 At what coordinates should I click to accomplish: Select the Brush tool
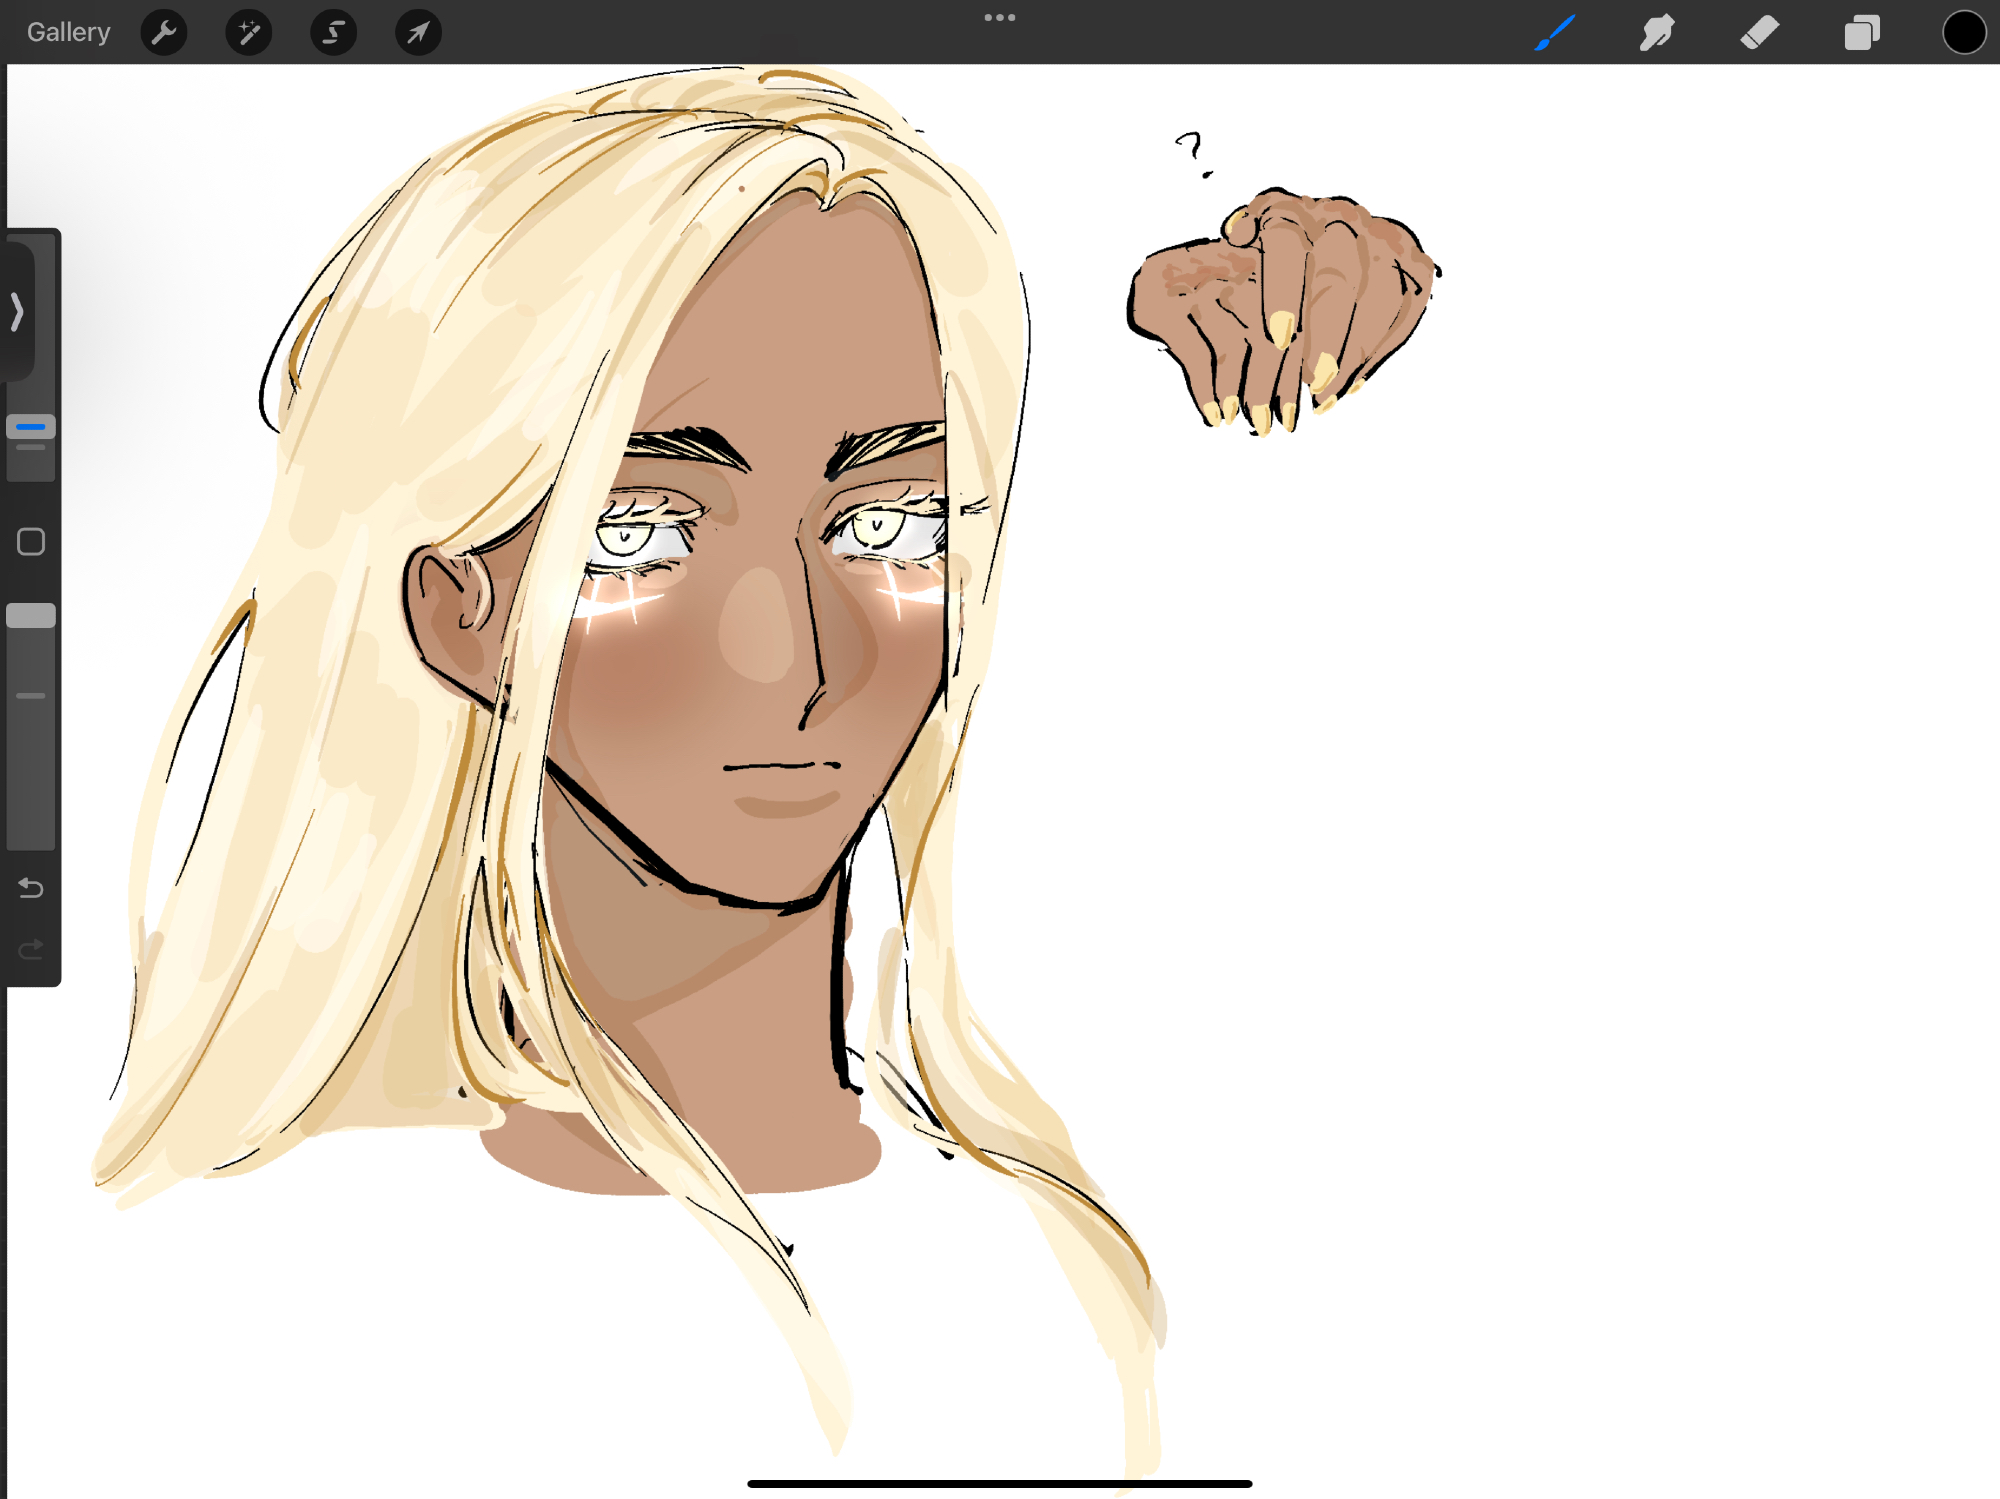click(1555, 33)
